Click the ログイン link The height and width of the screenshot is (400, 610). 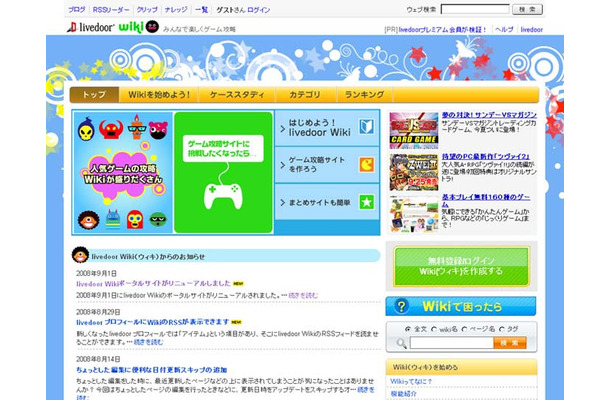[258, 10]
